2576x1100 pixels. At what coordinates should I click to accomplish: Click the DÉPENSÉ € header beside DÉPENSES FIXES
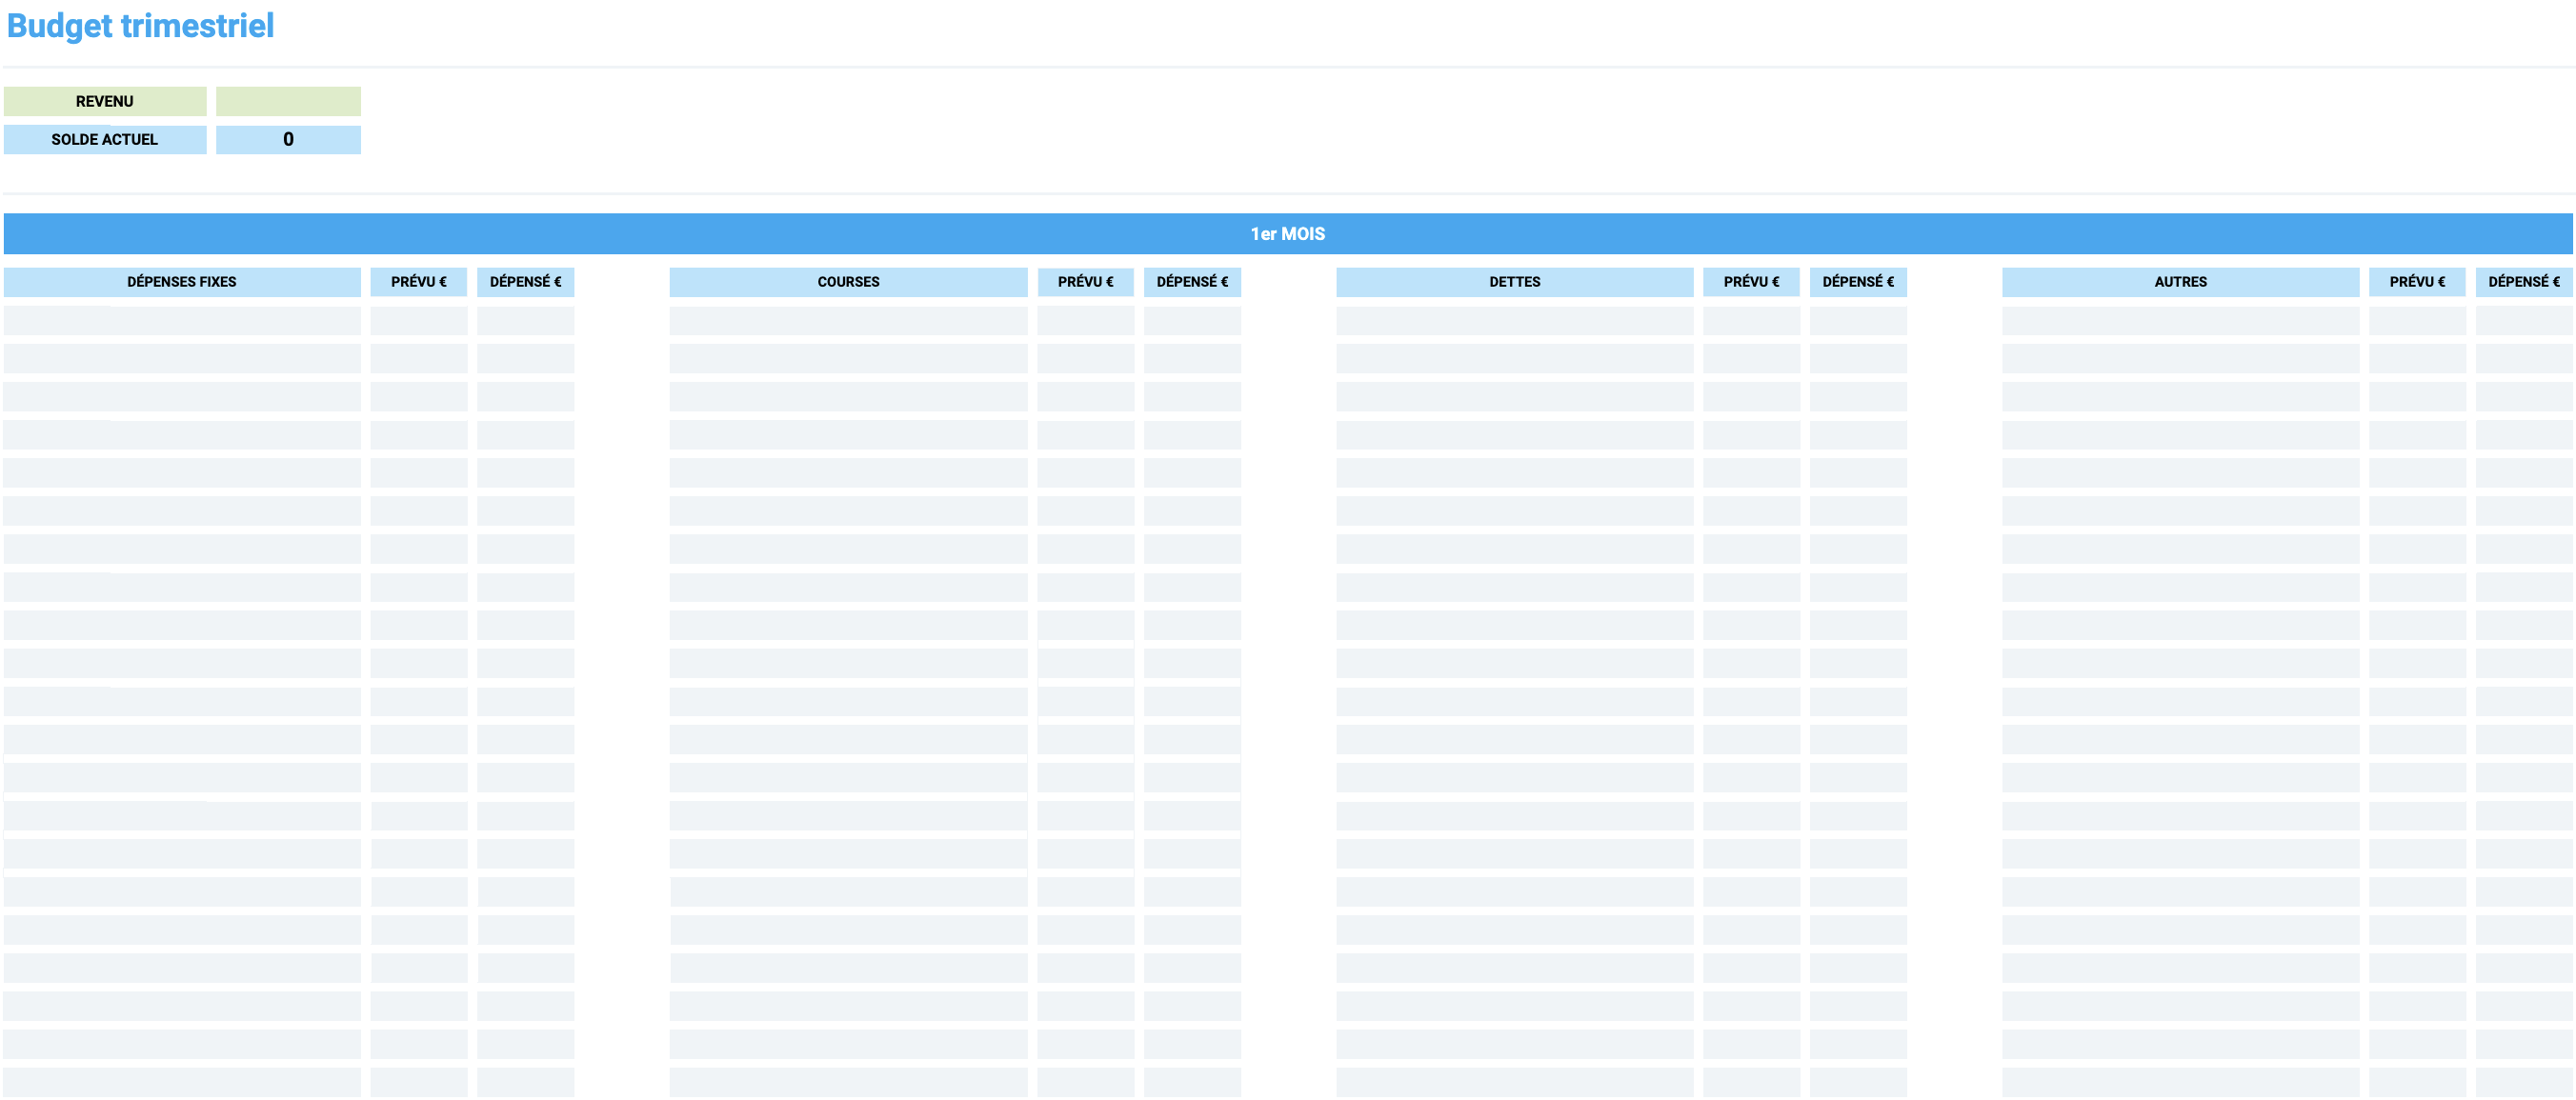click(x=526, y=282)
